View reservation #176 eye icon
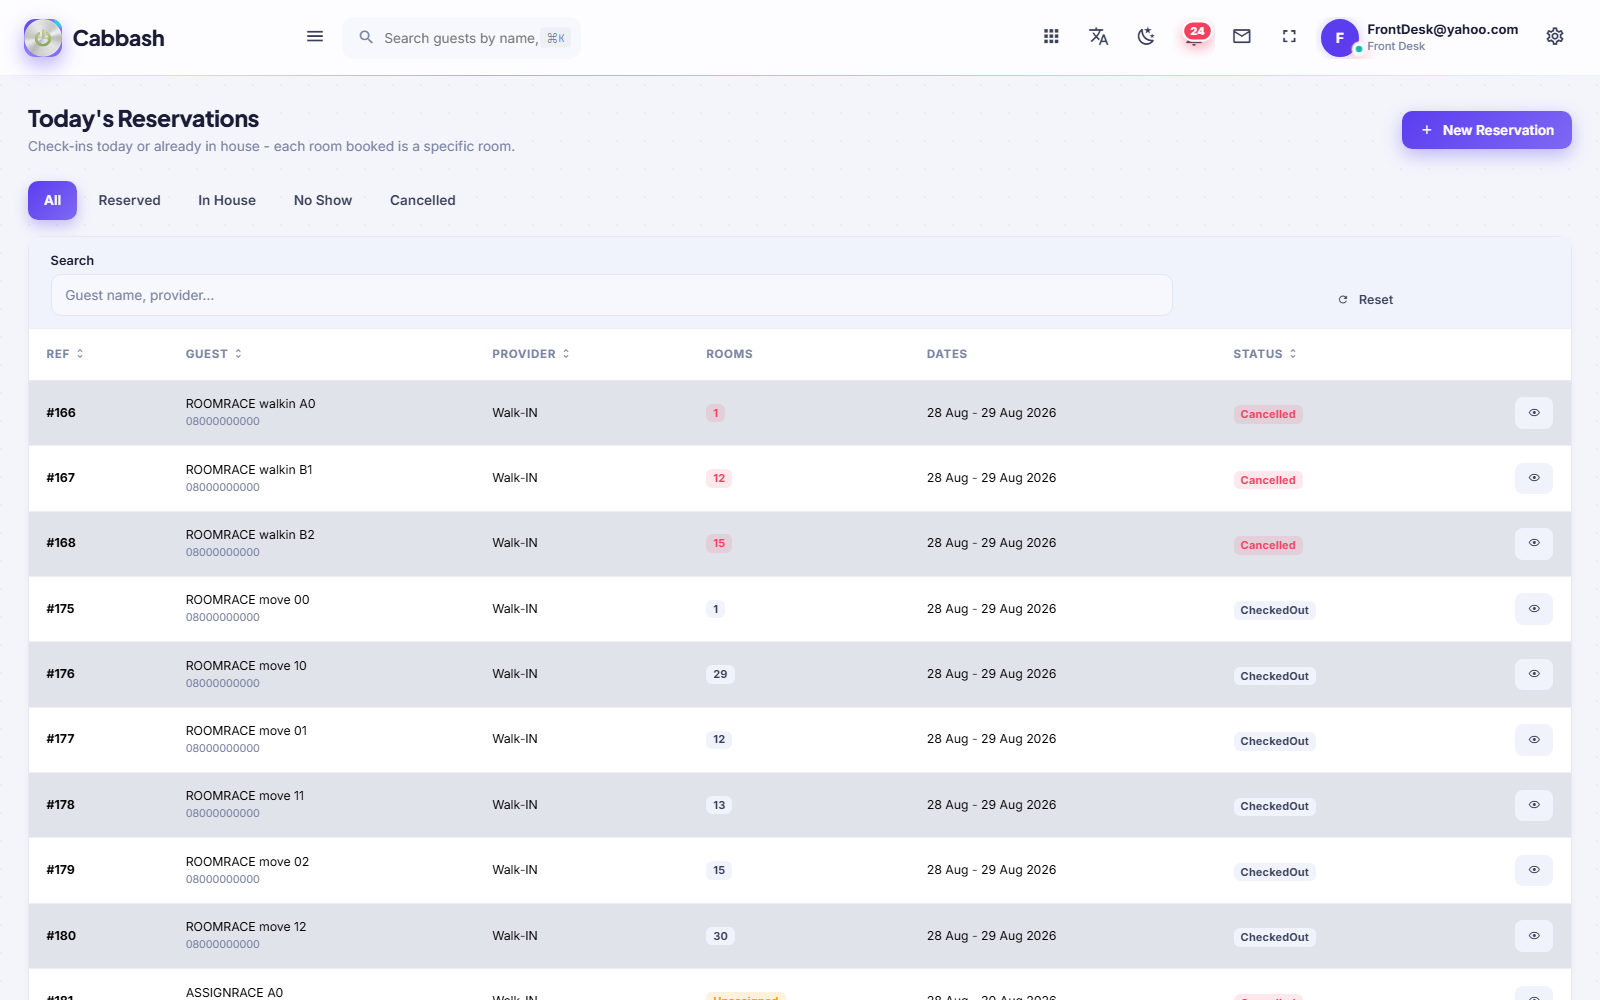Image resolution: width=1600 pixels, height=1000 pixels. (1534, 674)
